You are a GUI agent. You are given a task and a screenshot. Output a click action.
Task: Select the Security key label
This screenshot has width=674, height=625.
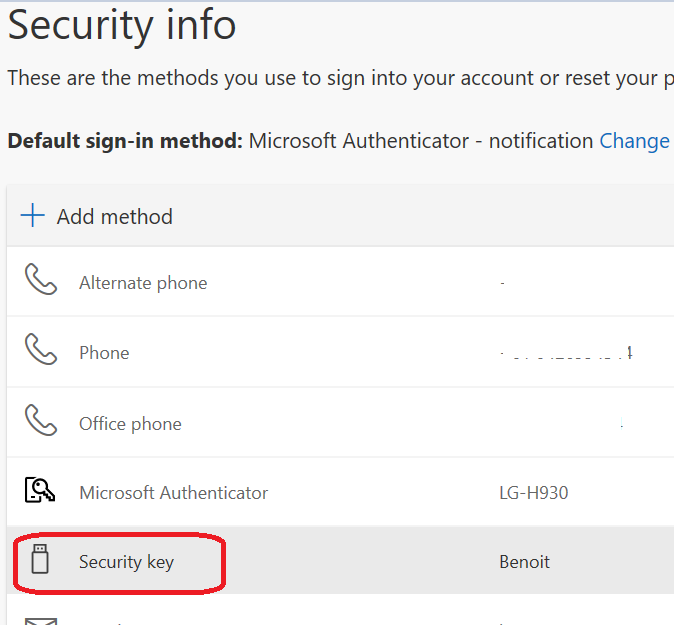click(x=126, y=562)
